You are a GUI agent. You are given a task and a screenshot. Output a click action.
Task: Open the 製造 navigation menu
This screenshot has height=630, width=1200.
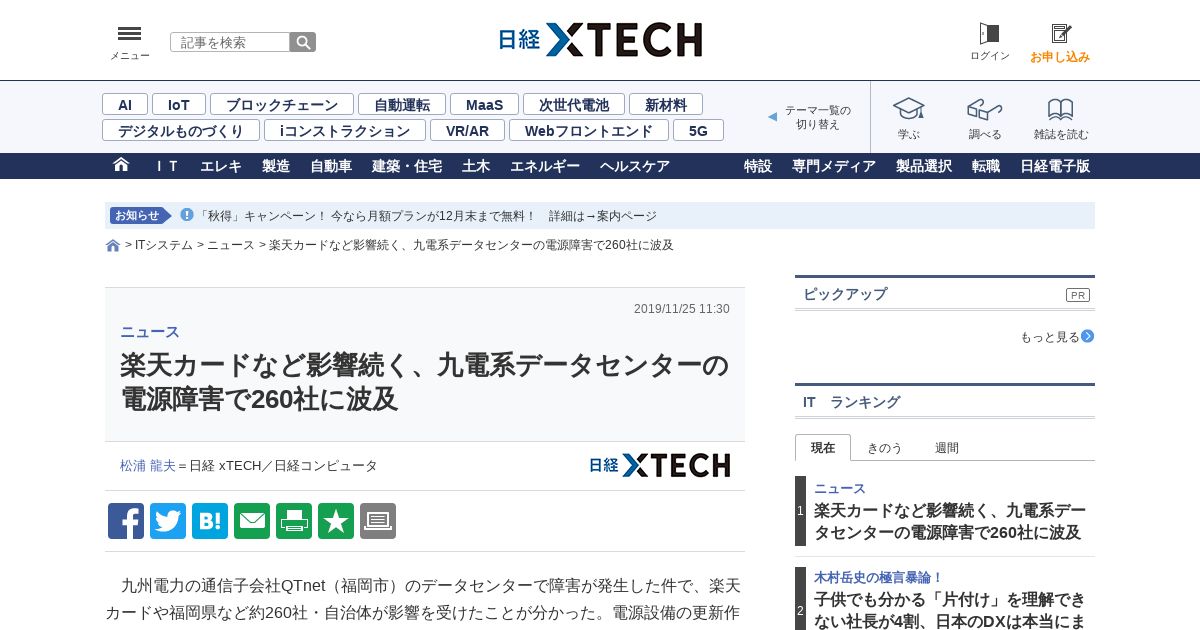276,166
